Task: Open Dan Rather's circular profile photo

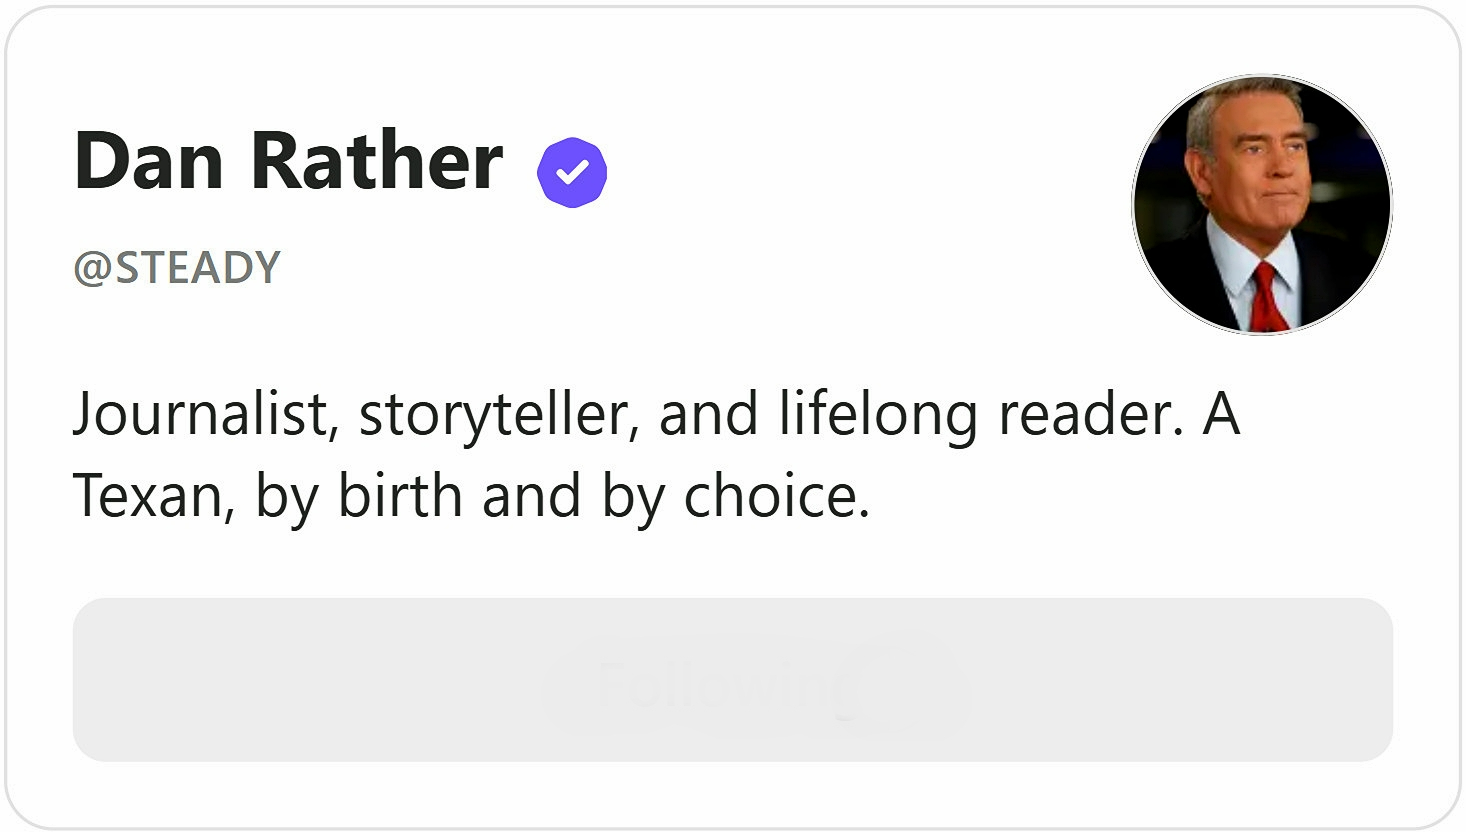Action: pos(1261,205)
